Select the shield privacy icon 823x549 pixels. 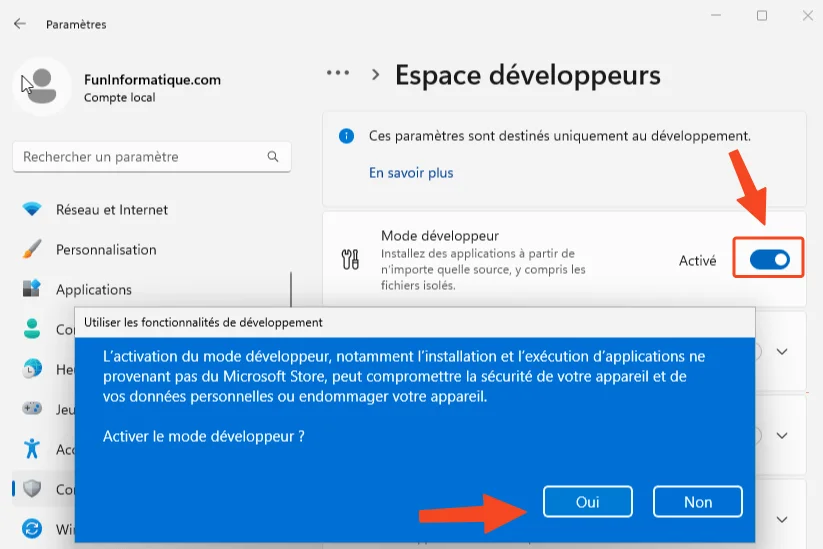click(32, 489)
